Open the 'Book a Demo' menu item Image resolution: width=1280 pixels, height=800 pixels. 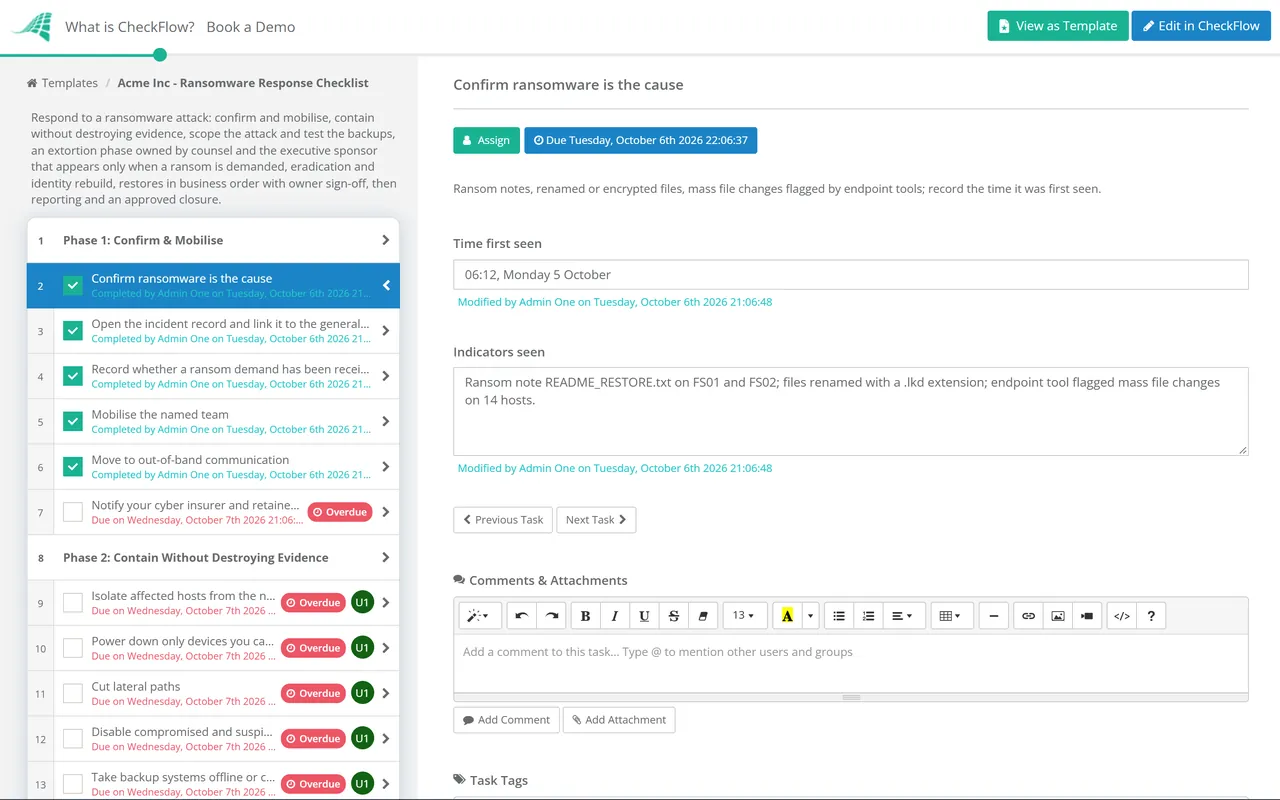tap(251, 27)
